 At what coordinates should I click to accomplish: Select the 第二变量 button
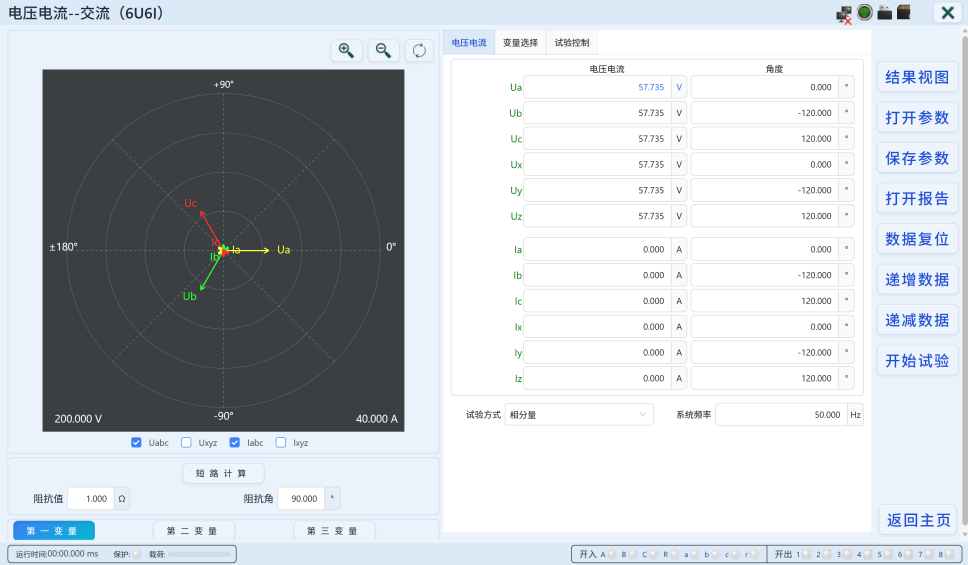tap(194, 531)
